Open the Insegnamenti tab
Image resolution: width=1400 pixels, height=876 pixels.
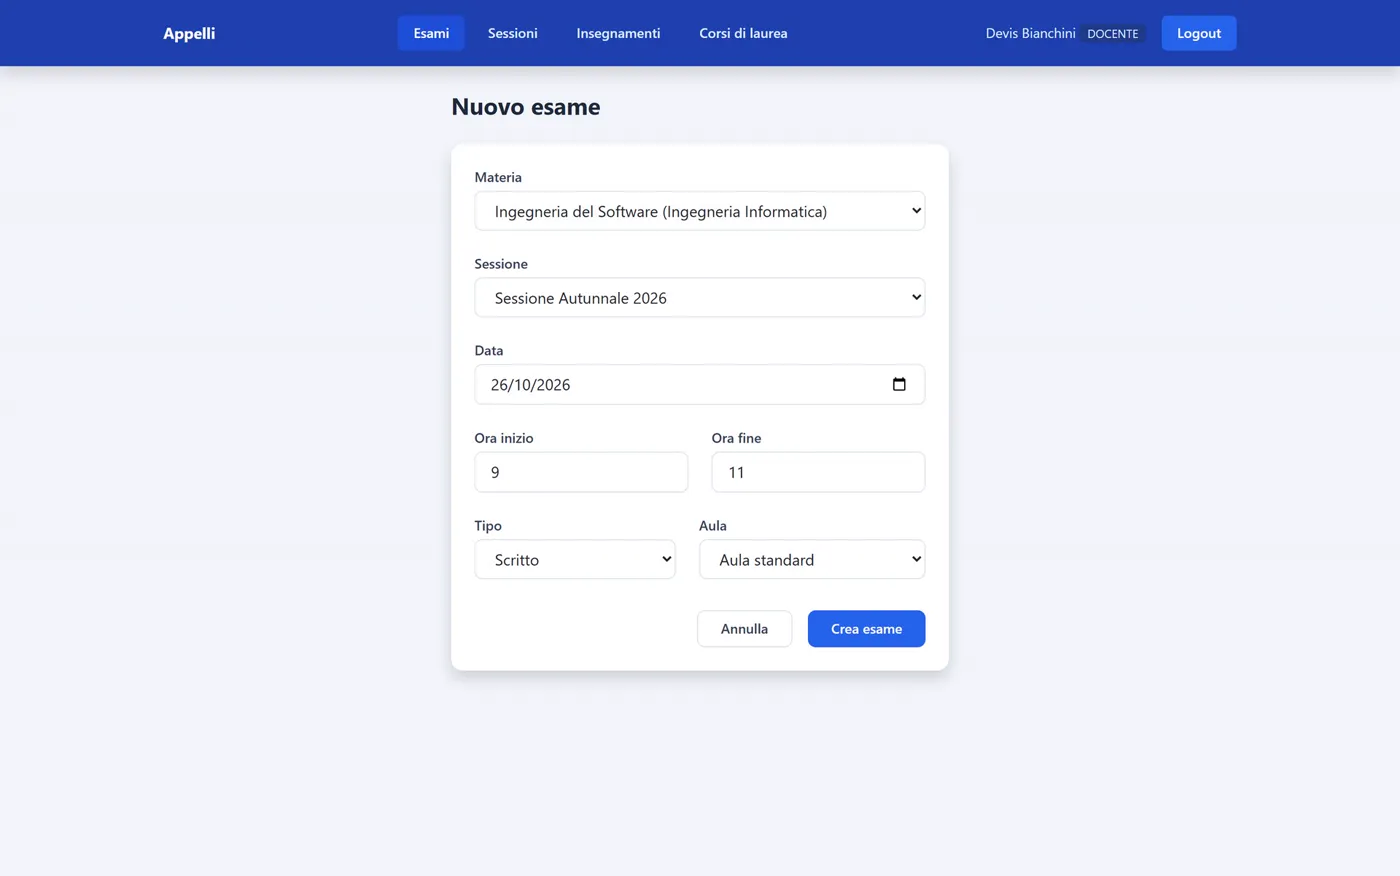(x=618, y=33)
